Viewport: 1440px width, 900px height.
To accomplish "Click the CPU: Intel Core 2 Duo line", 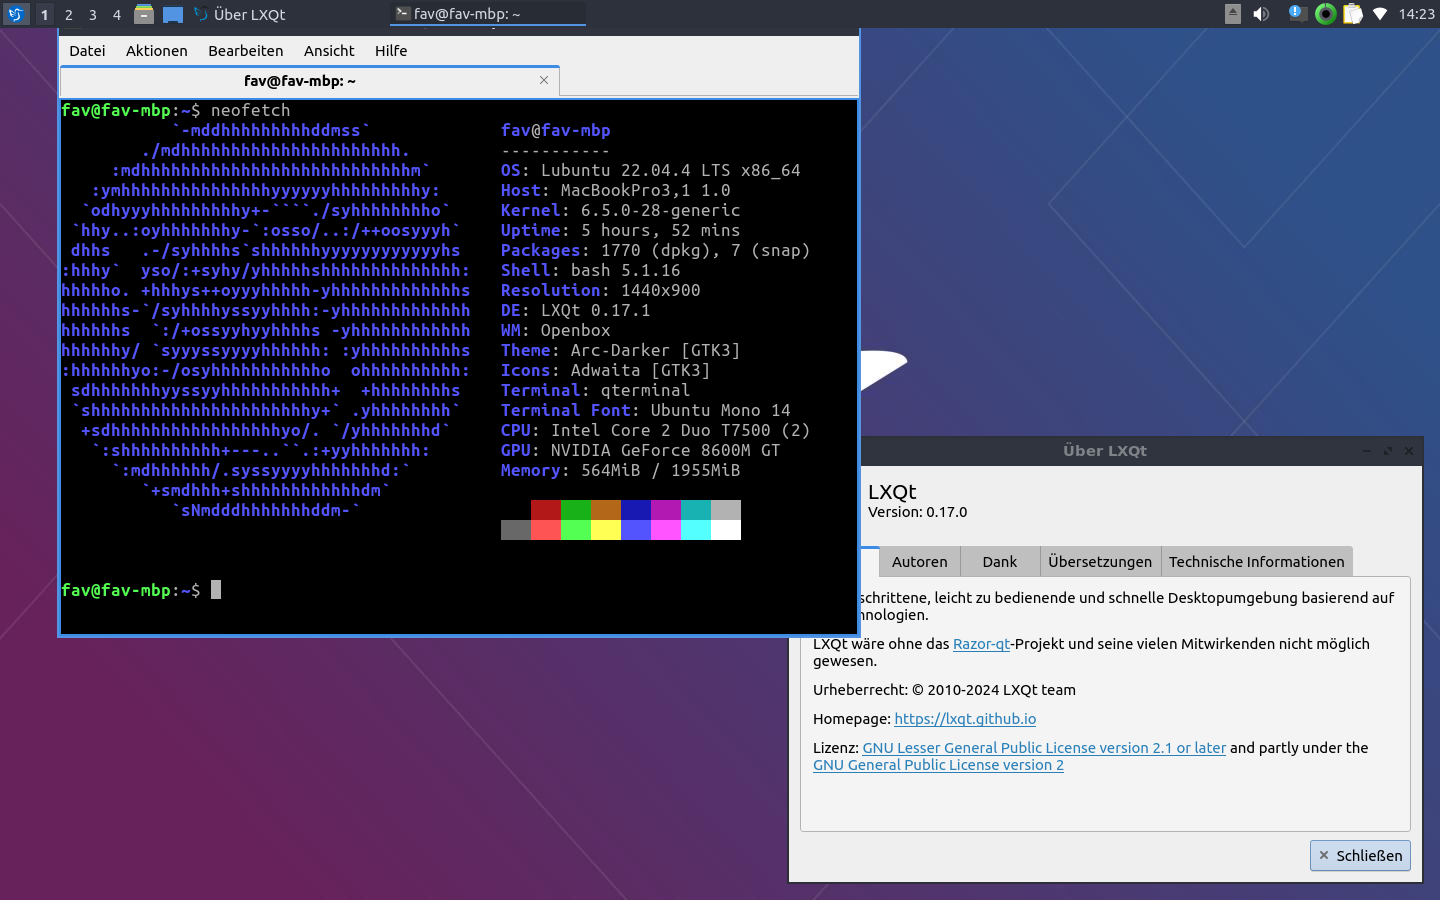I will (x=656, y=430).
